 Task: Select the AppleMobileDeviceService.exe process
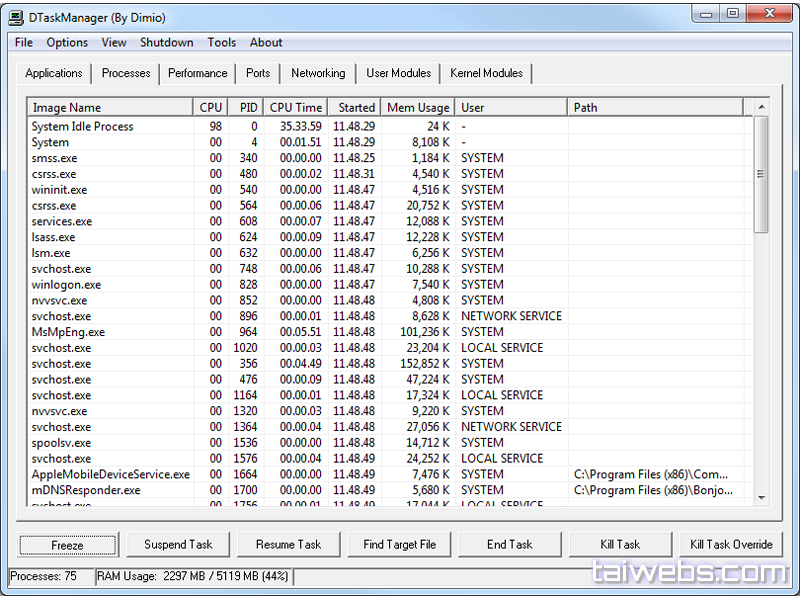[110, 474]
